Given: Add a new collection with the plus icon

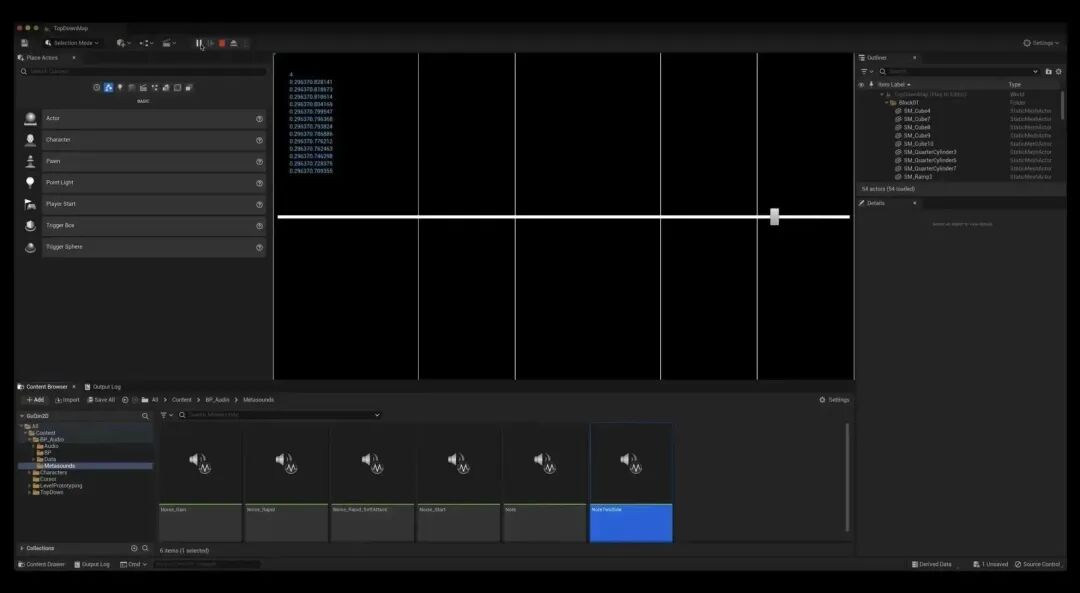Looking at the screenshot, I should tap(134, 549).
